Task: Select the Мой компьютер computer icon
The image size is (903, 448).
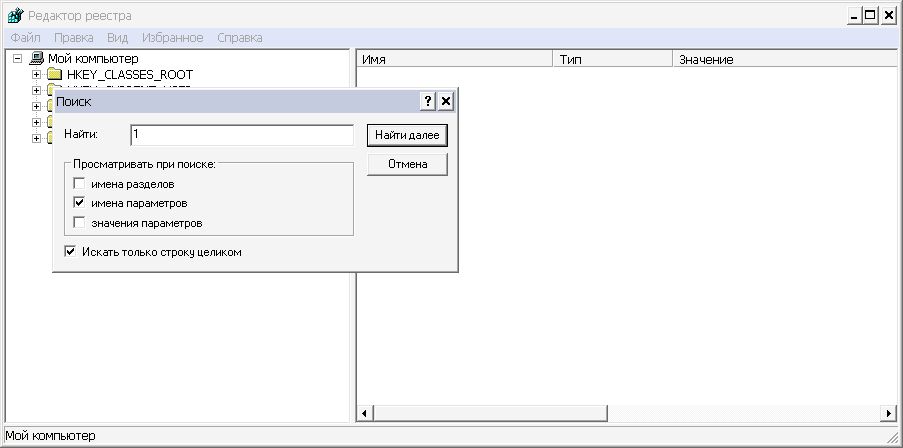Action: pyautogui.click(x=37, y=59)
